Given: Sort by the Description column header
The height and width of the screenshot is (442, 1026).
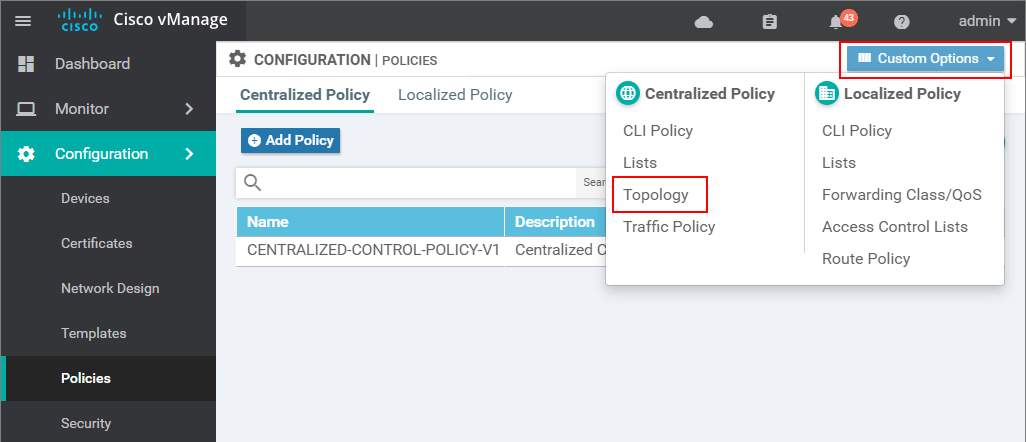Looking at the screenshot, I should pyautogui.click(x=555, y=221).
